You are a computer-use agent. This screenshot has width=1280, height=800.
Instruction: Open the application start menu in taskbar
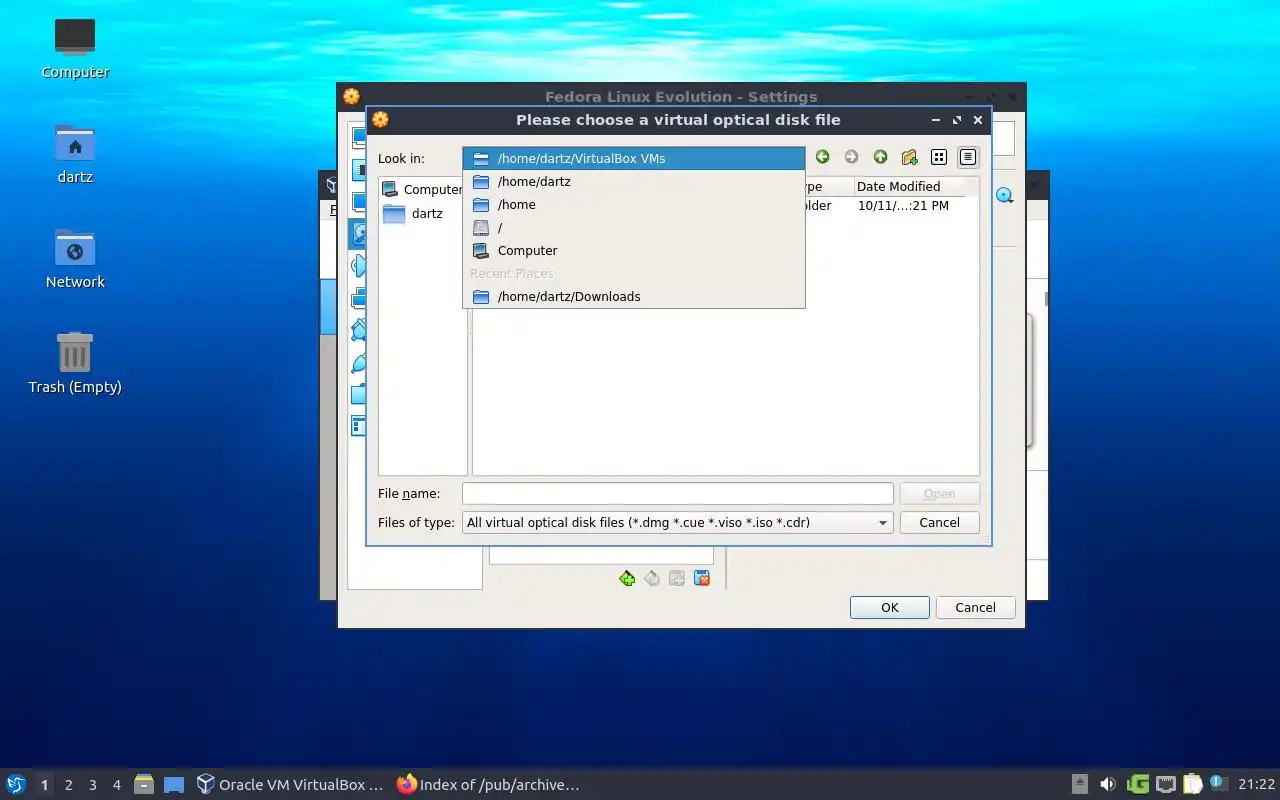(x=16, y=784)
